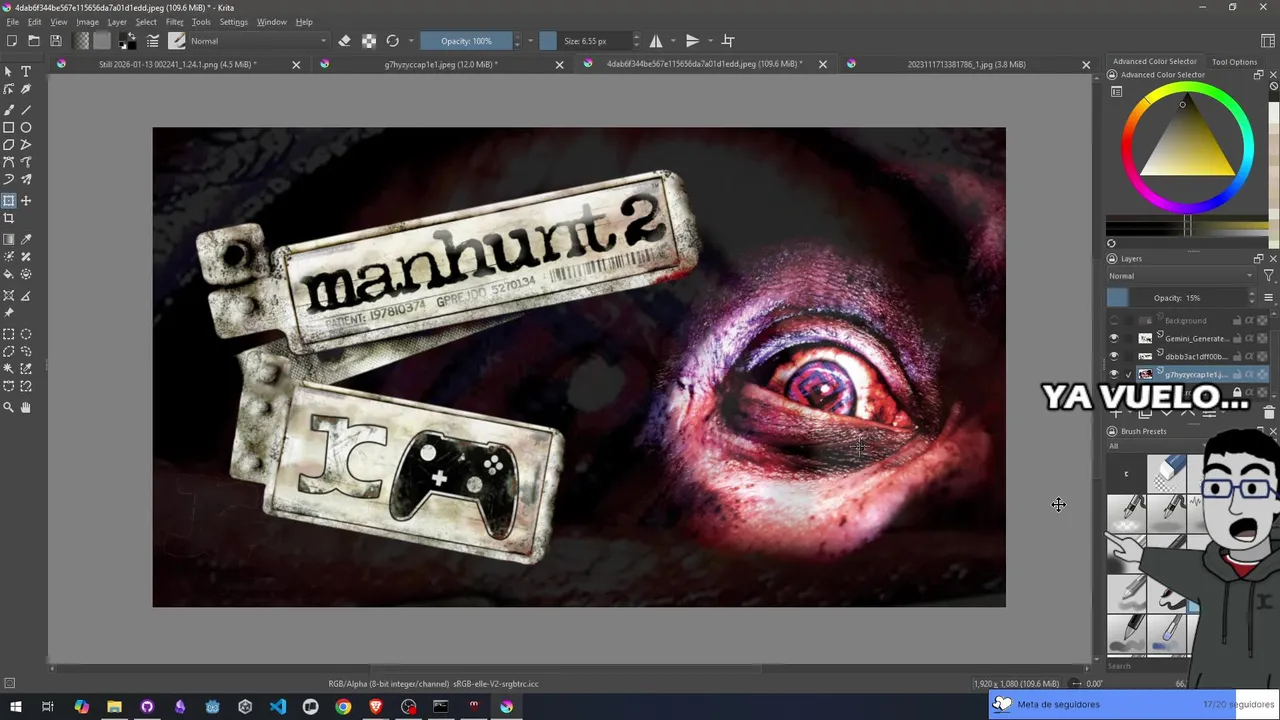Viewport: 1280px width, 720px height.
Task: Click the horizontal mirror tool icon
Action: [x=656, y=41]
